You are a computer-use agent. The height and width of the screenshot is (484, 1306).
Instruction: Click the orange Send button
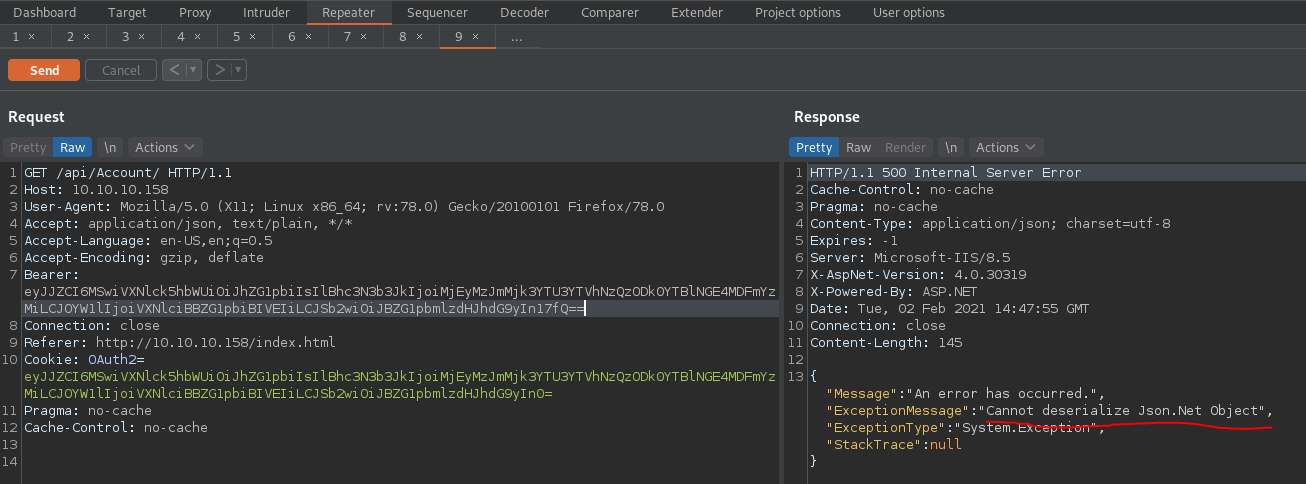coord(44,70)
